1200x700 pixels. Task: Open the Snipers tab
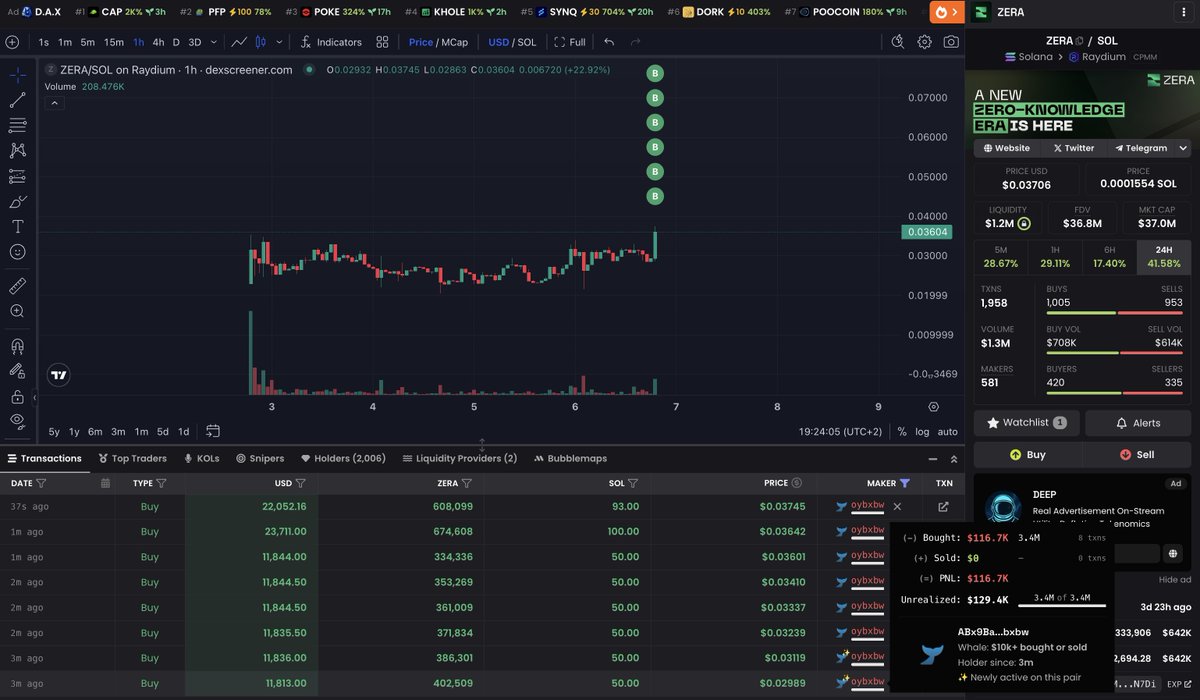click(x=260, y=458)
